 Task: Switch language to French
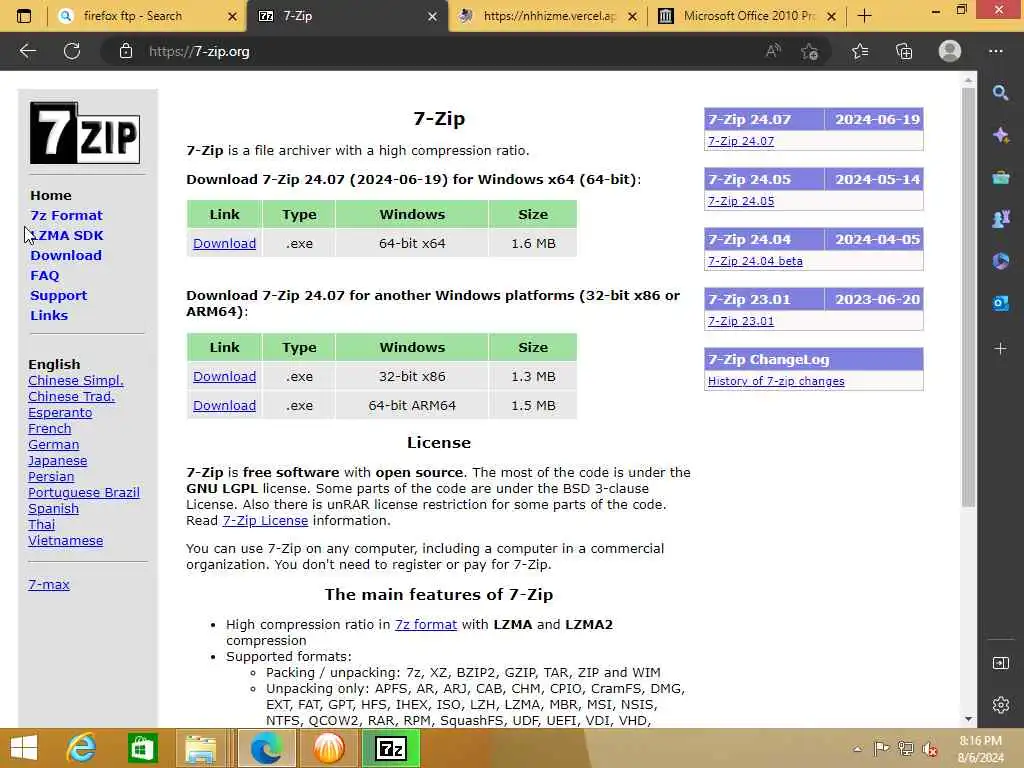point(50,429)
